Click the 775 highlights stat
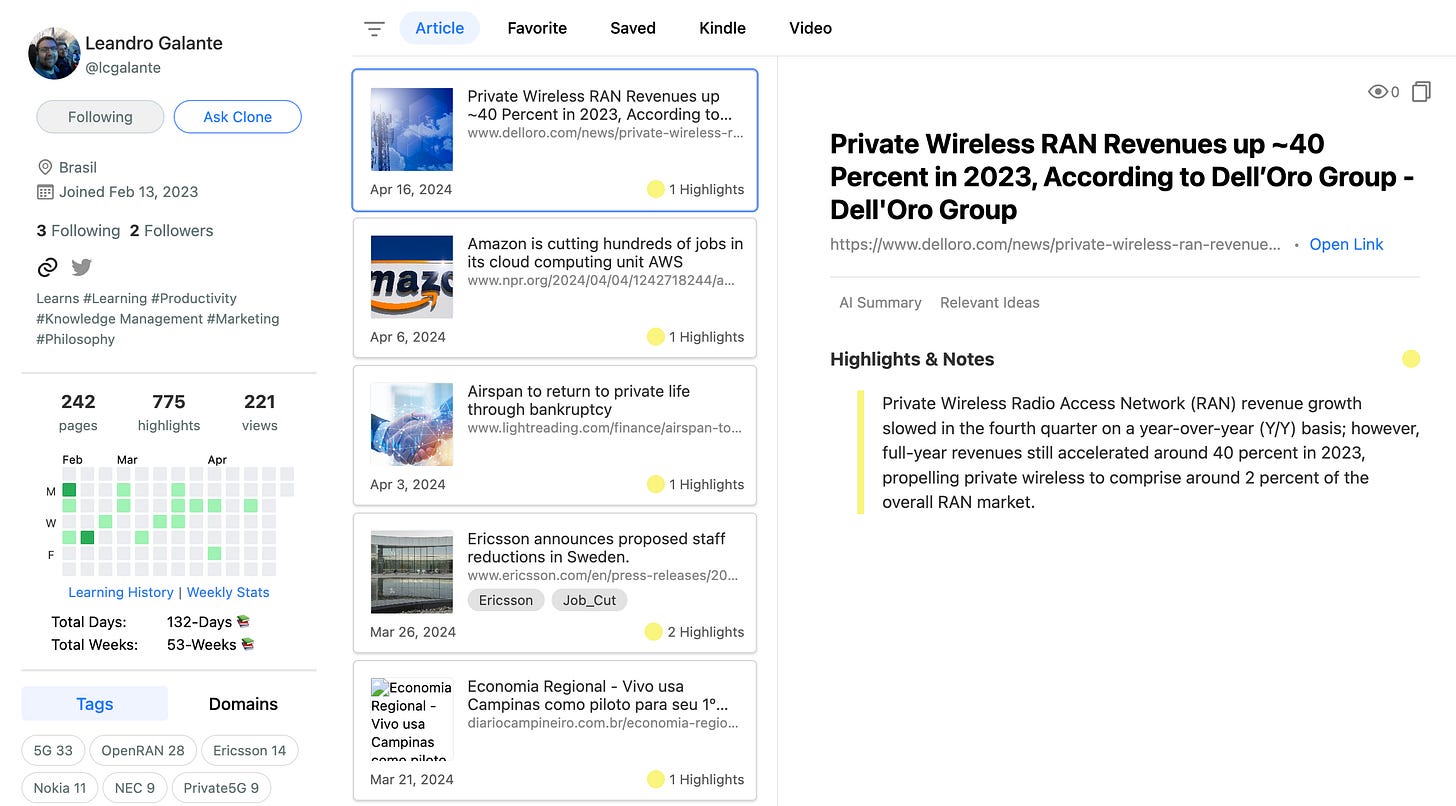Image resolution: width=1456 pixels, height=806 pixels. pyautogui.click(x=169, y=412)
